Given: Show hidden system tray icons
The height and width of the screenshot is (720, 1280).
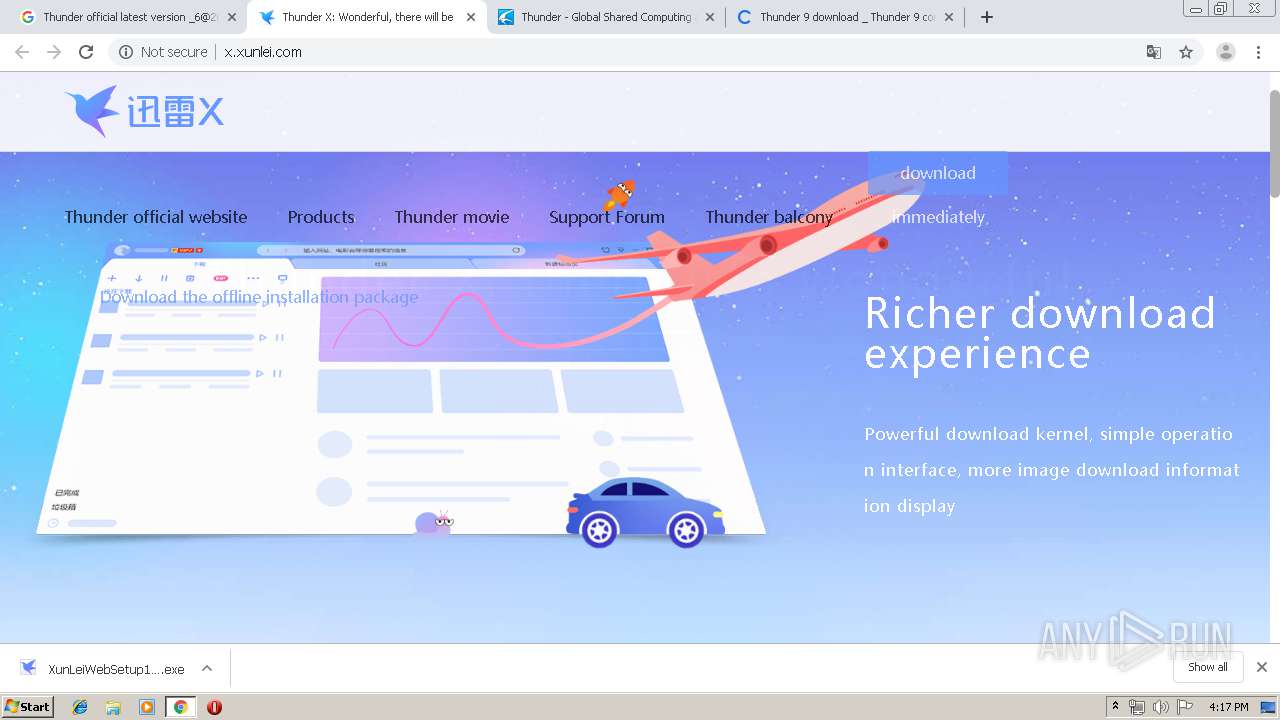Looking at the screenshot, I should [1116, 707].
